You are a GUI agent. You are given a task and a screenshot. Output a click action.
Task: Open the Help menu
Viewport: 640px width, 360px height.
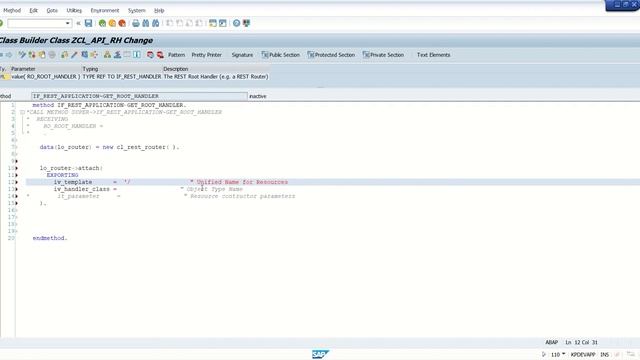pos(159,10)
